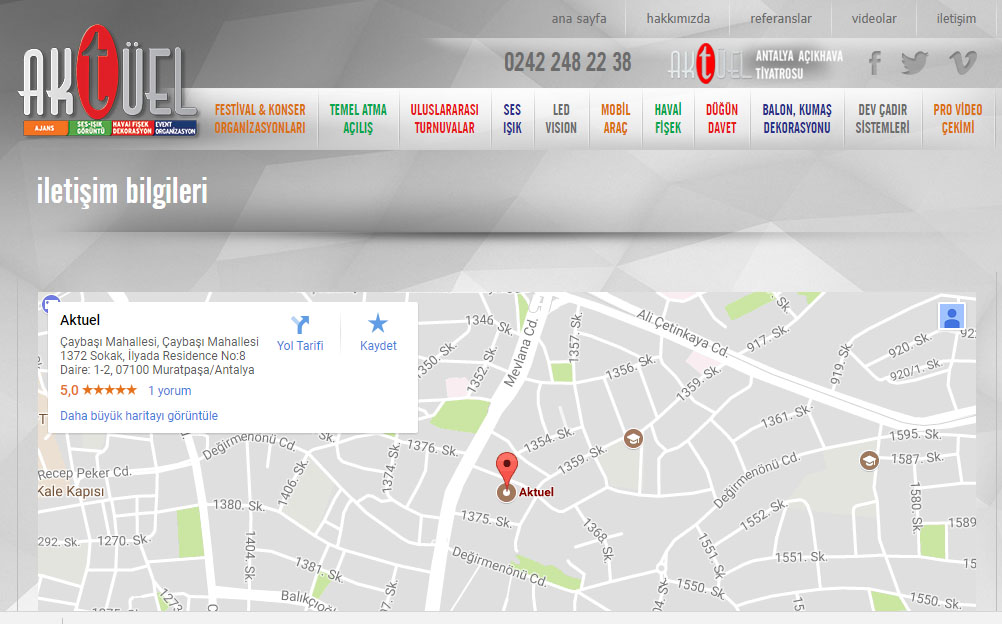This screenshot has height=624, width=1002.
Task: Click the Kaydet link text
Action: (x=378, y=346)
